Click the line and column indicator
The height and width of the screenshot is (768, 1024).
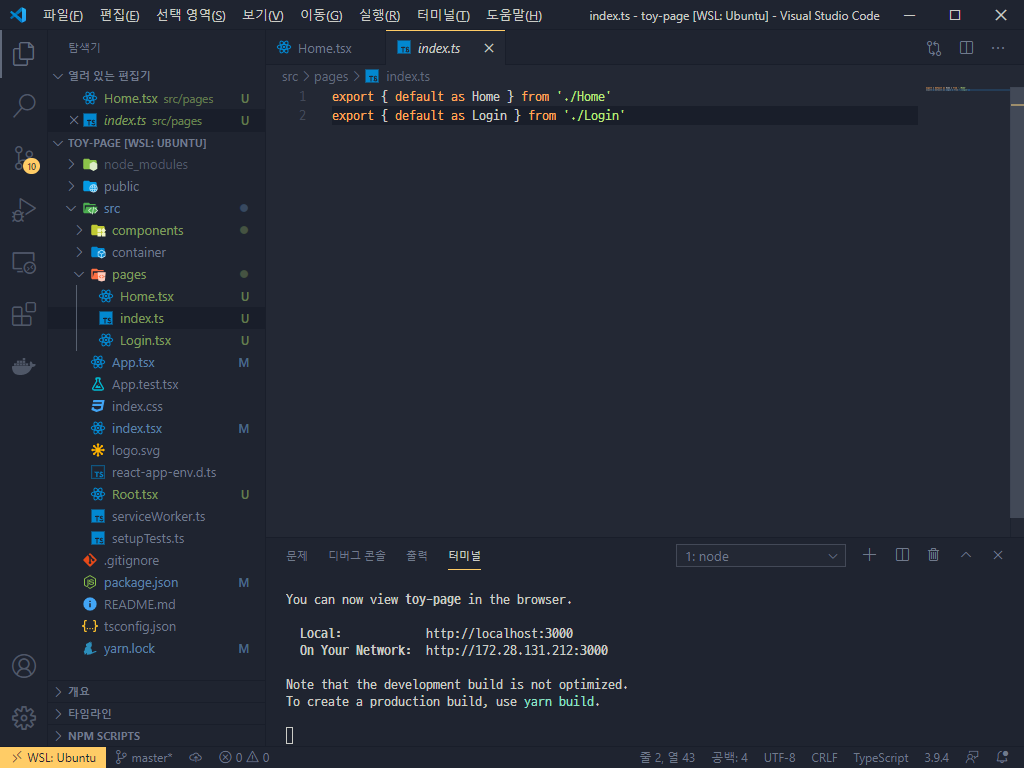(x=667, y=758)
